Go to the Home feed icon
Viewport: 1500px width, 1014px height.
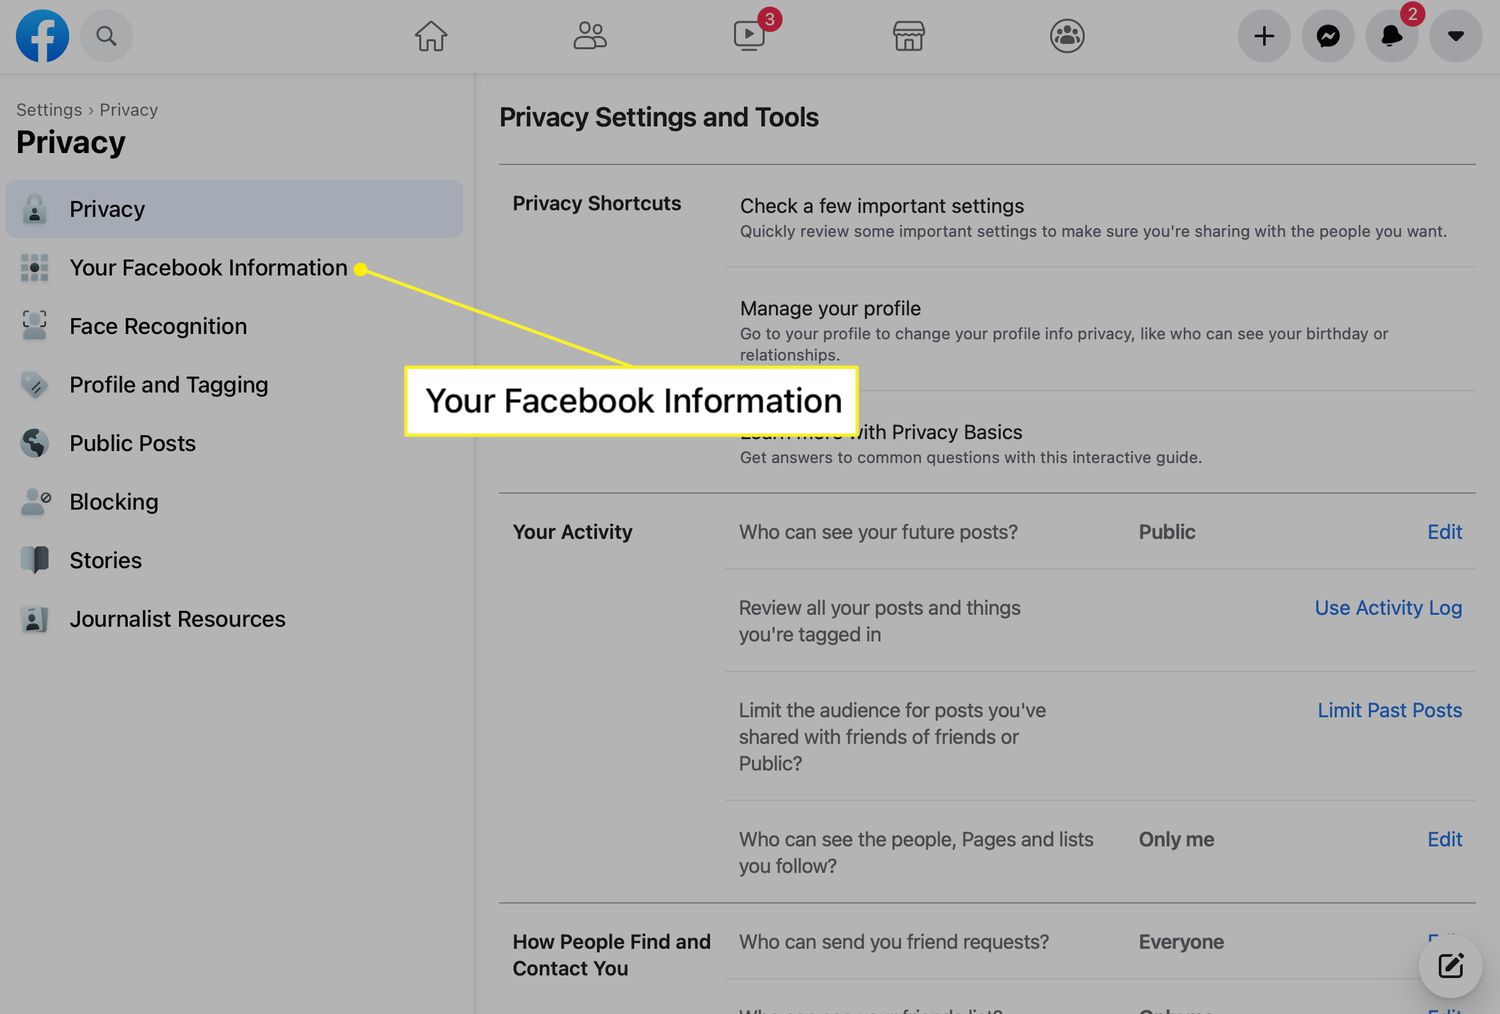click(431, 36)
